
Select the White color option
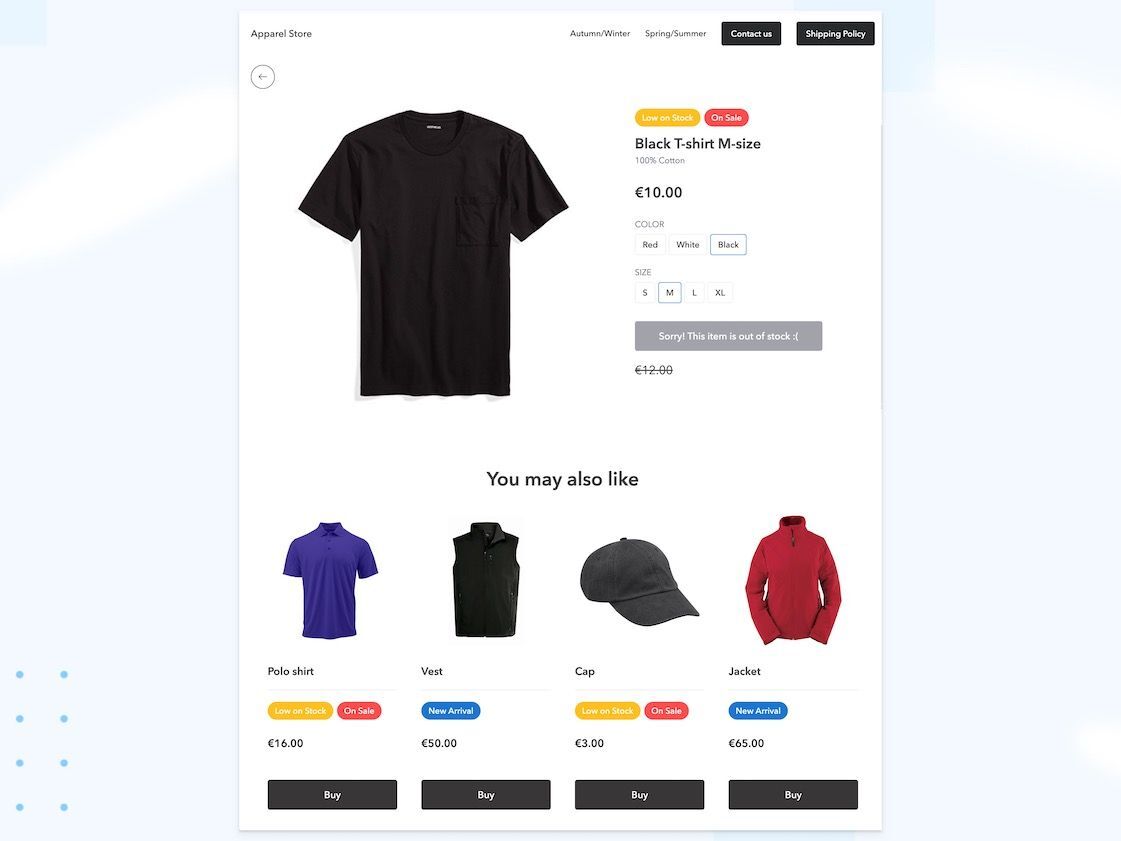coord(688,245)
